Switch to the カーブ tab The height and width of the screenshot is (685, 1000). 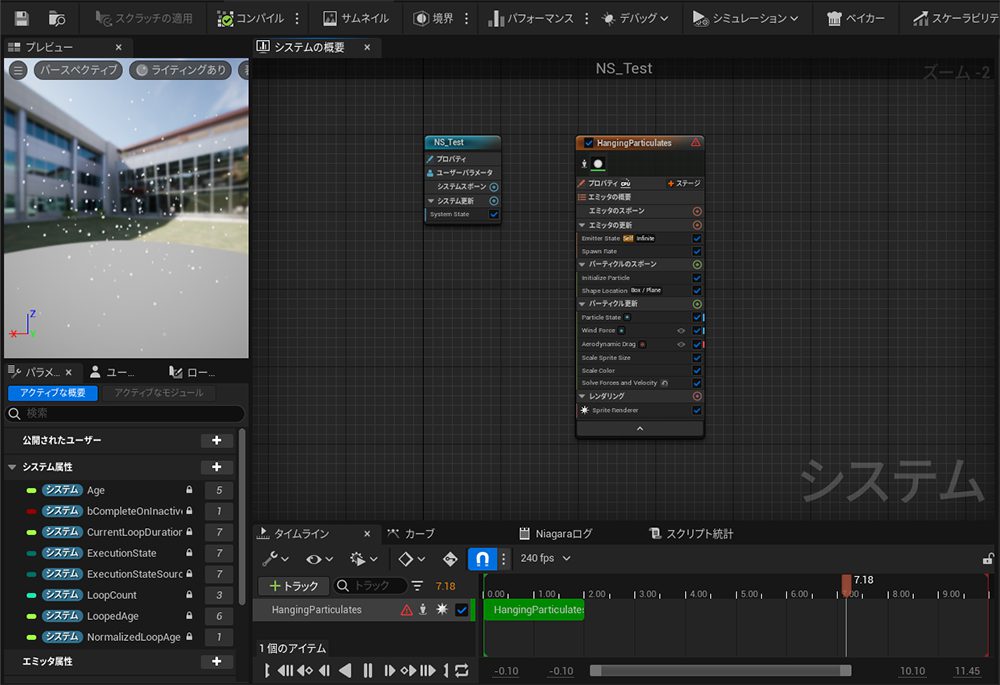[412, 534]
